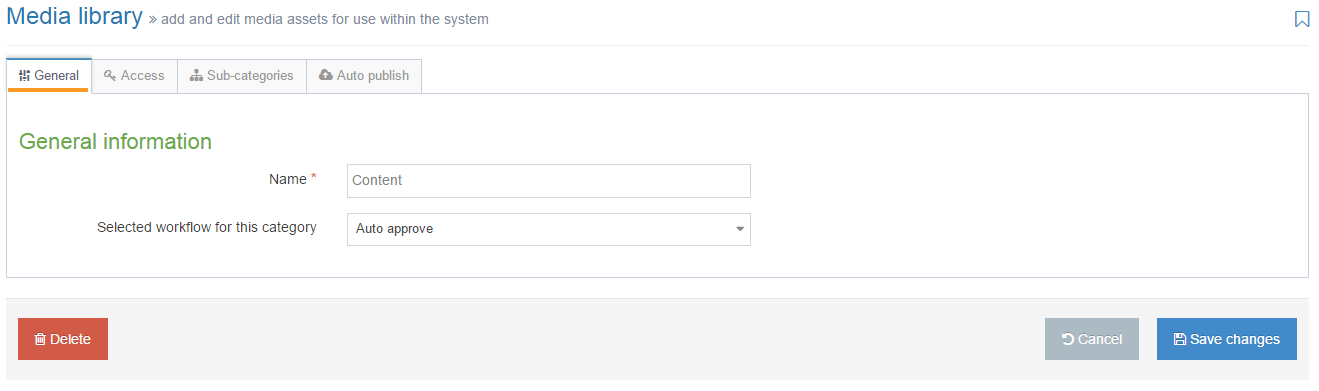Click the Selected workflow for this category label
1319x391 pixels.
207,228
